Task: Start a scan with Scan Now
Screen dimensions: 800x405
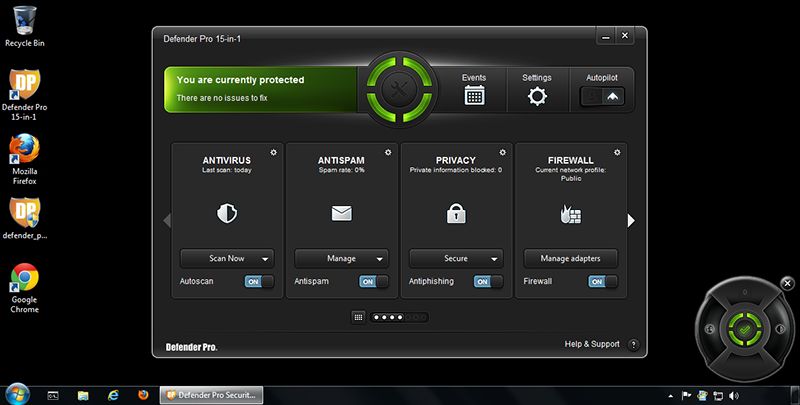Action: (x=227, y=259)
